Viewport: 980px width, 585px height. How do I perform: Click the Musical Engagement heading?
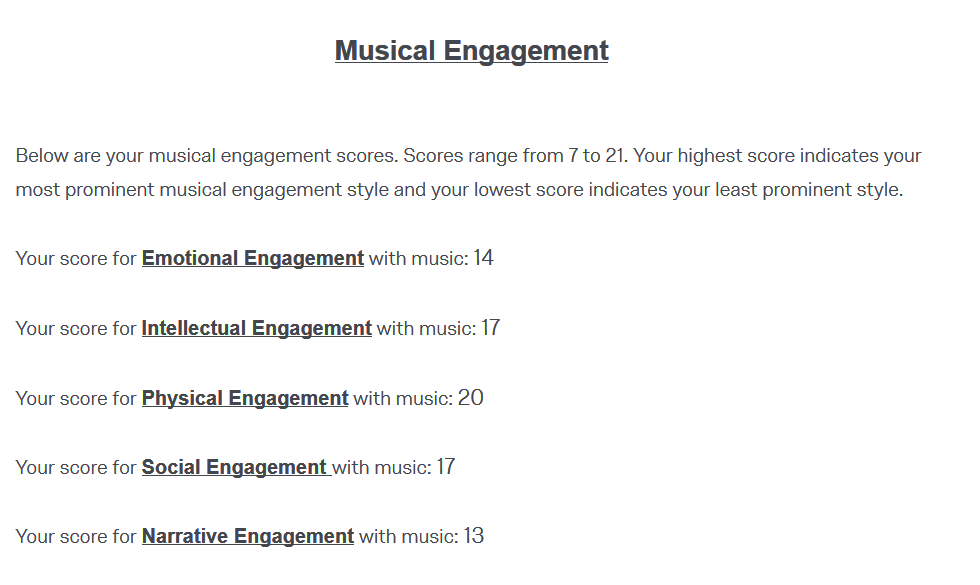coord(471,51)
